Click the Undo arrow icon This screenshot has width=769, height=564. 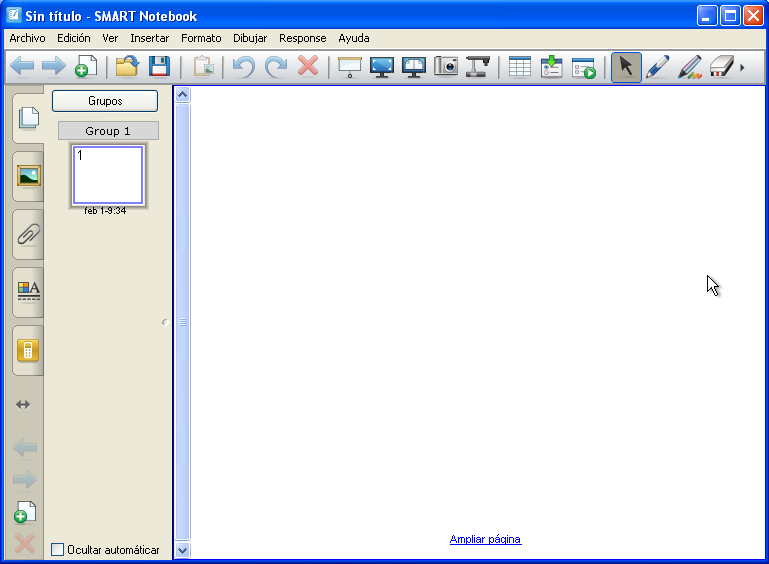click(x=243, y=67)
